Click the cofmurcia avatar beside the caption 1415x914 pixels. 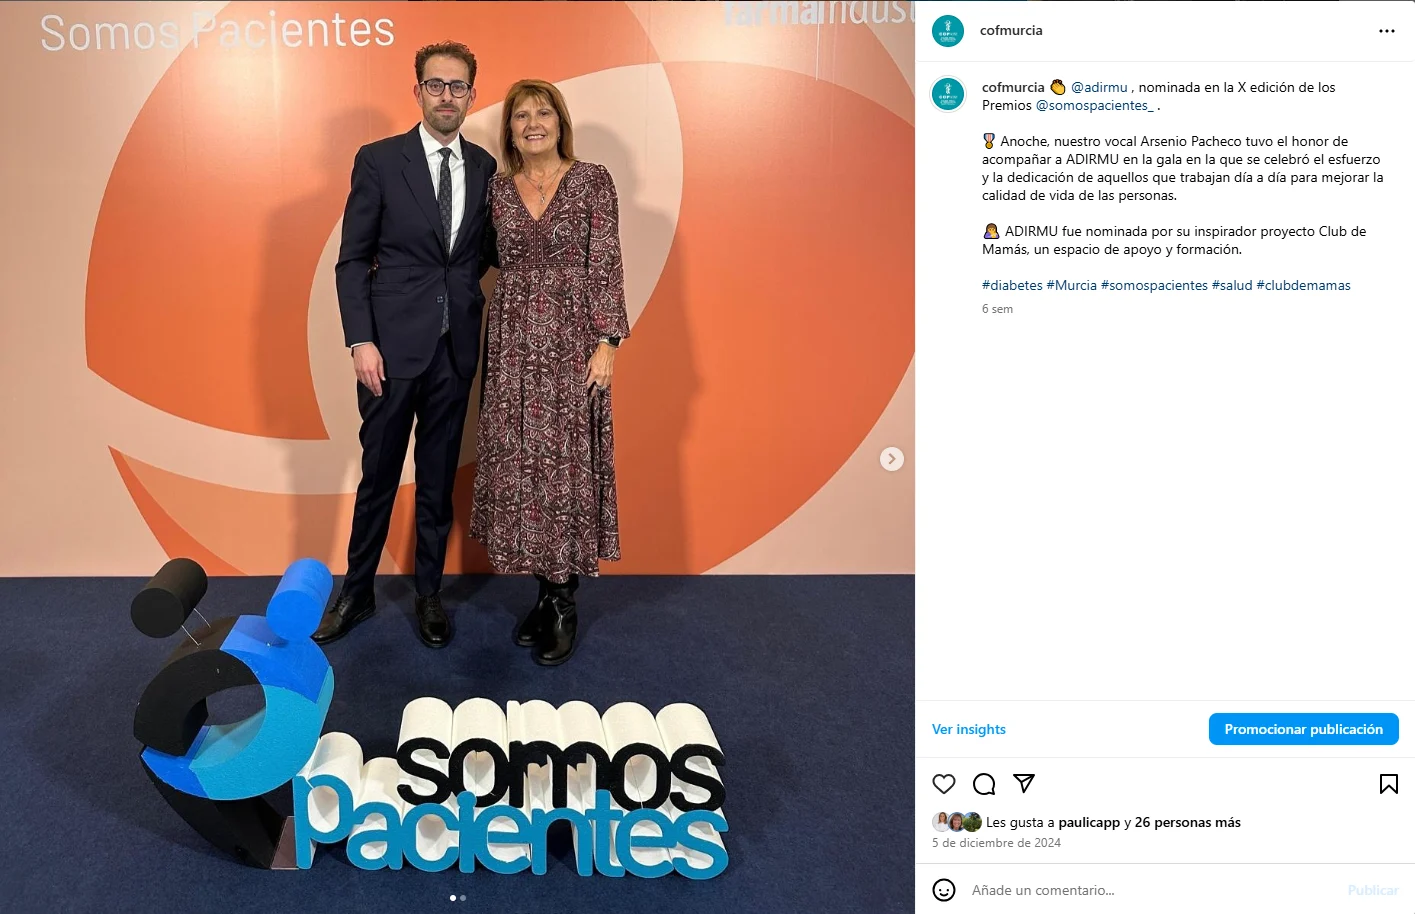[x=948, y=94]
